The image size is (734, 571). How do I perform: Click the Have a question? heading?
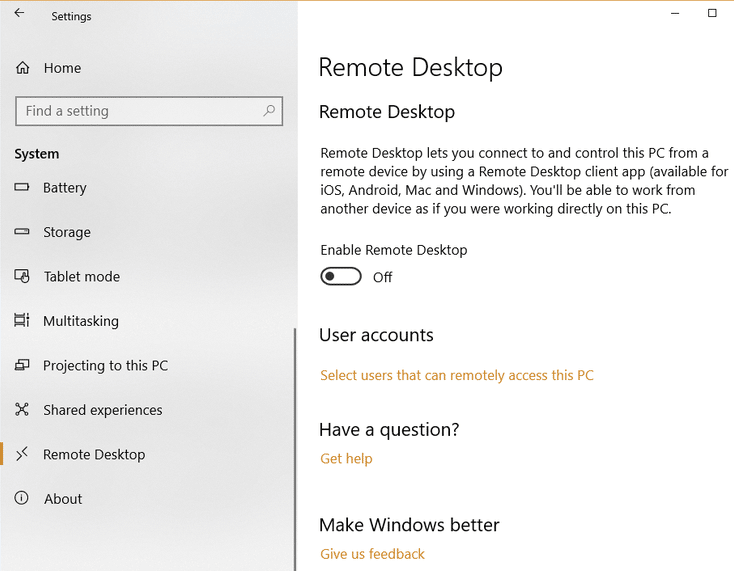point(389,430)
